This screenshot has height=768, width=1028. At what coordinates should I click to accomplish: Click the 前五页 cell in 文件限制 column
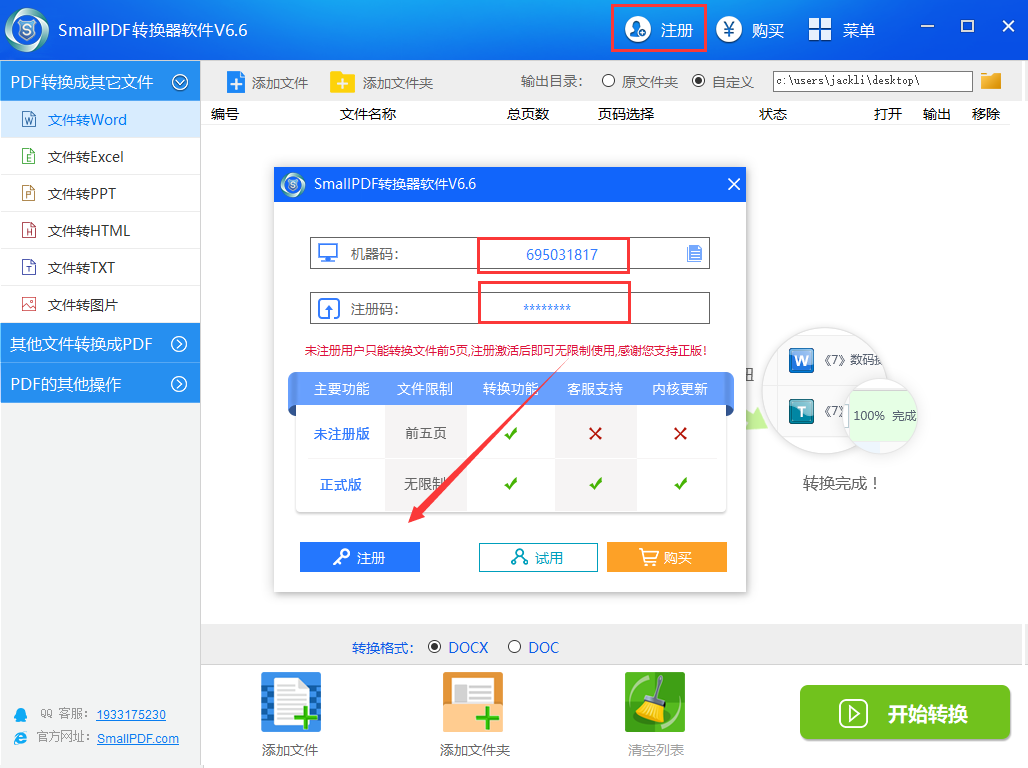click(x=425, y=433)
